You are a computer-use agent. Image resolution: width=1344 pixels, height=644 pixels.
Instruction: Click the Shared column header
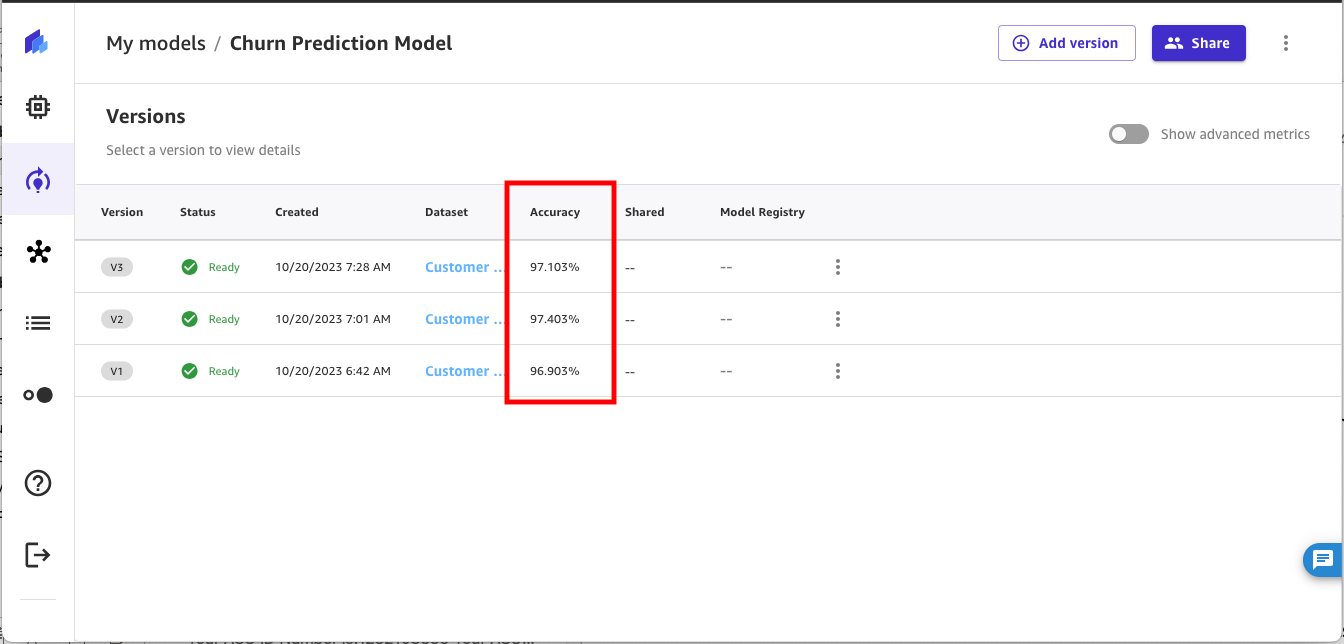tap(645, 212)
